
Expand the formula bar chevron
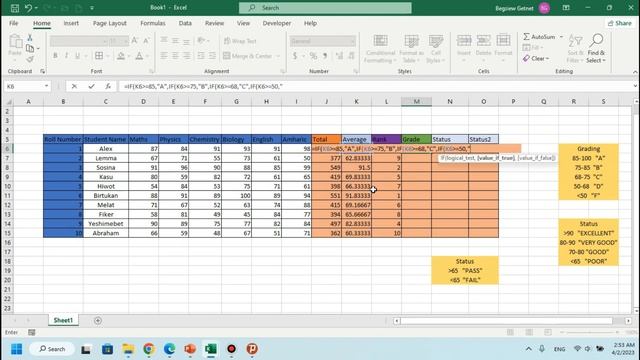click(x=635, y=86)
